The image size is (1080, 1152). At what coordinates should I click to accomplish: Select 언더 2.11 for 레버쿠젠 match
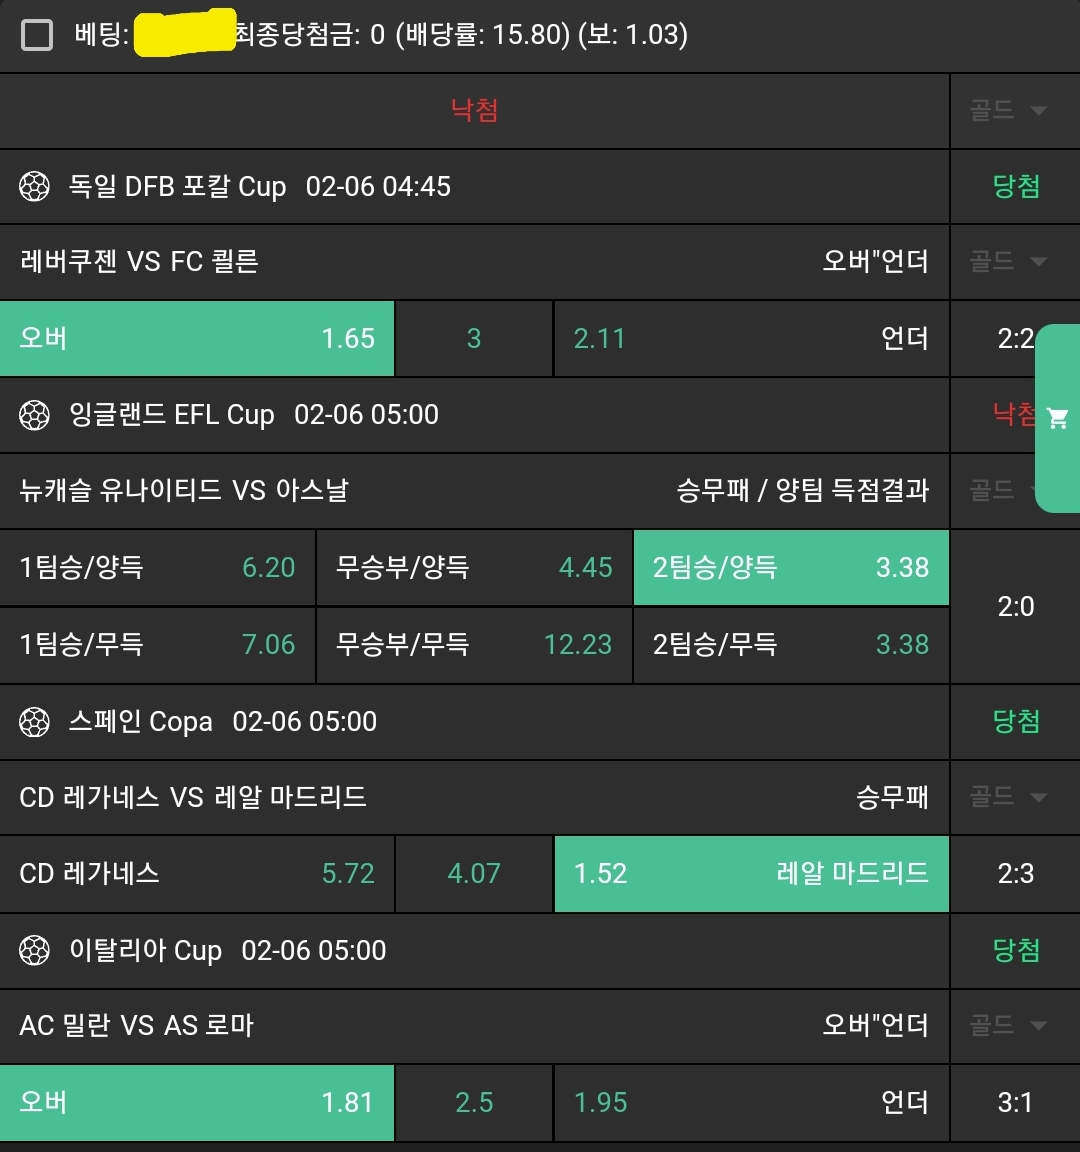point(751,339)
